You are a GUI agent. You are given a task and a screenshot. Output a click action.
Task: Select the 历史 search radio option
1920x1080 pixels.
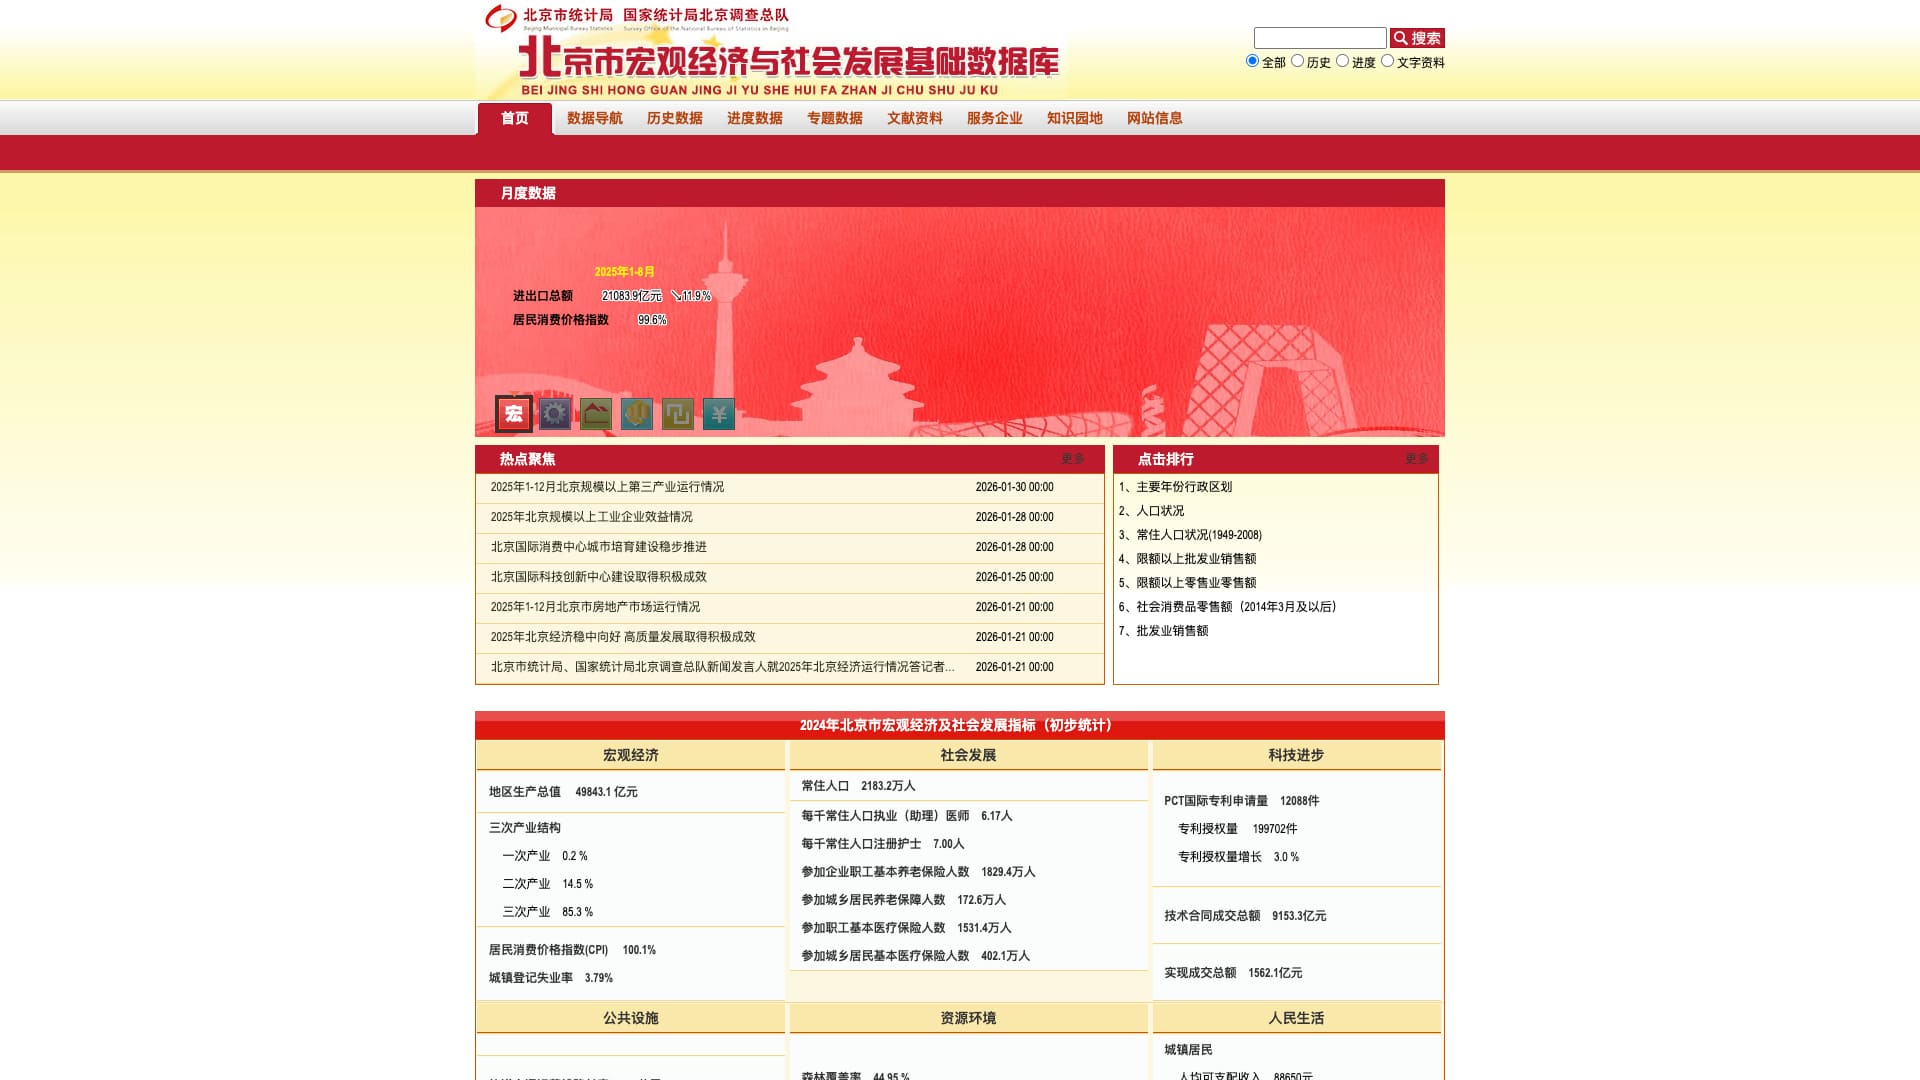tap(1297, 61)
